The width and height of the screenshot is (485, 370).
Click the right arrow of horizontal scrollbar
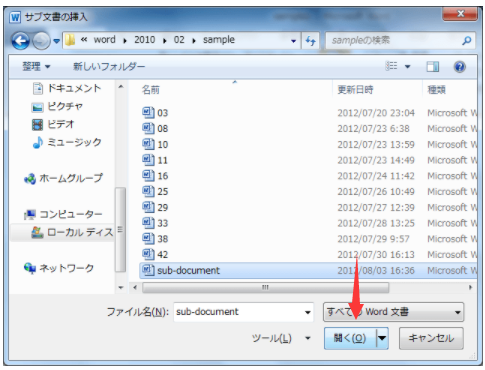click(x=470, y=287)
